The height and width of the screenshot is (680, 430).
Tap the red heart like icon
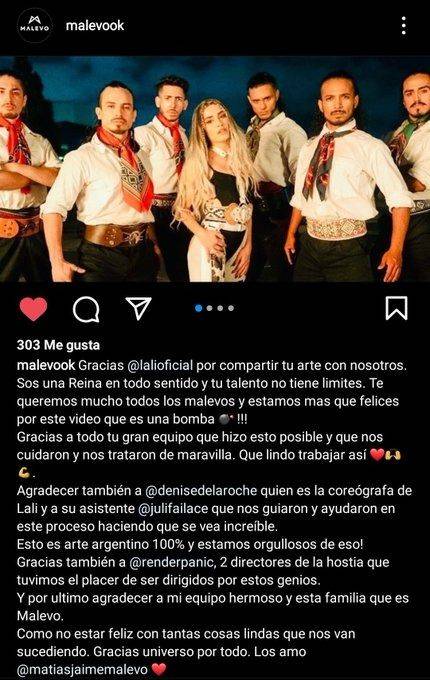pos(33,309)
